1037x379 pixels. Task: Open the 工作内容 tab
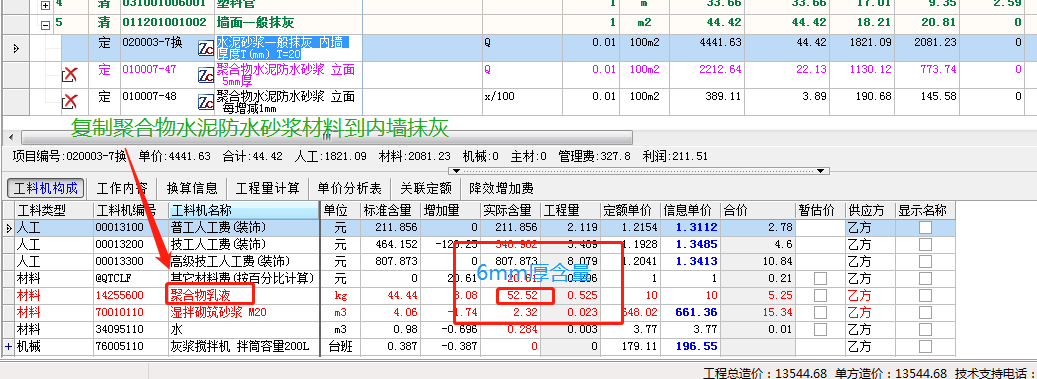pos(122,189)
